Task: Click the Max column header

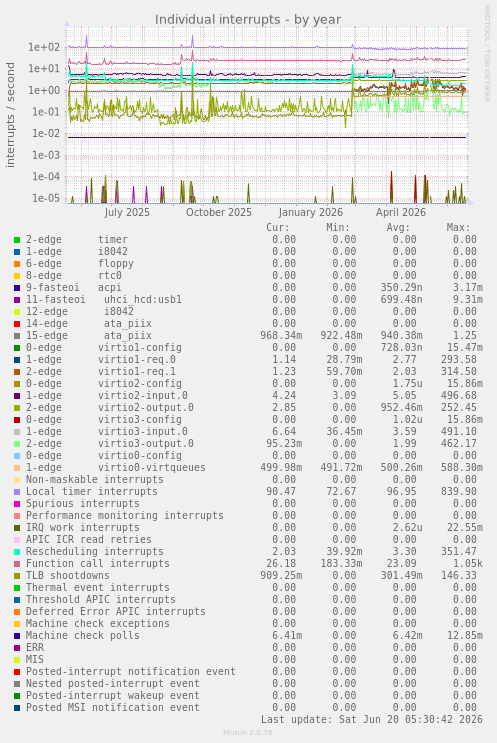Action: tap(458, 227)
